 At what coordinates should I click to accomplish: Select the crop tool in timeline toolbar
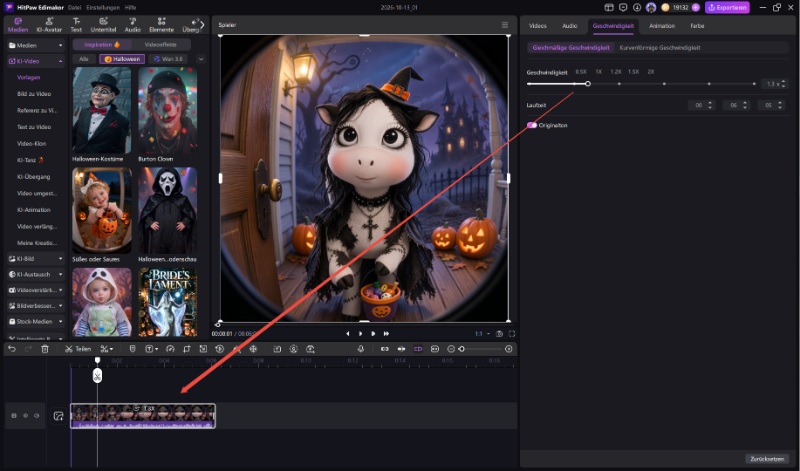click(x=187, y=349)
